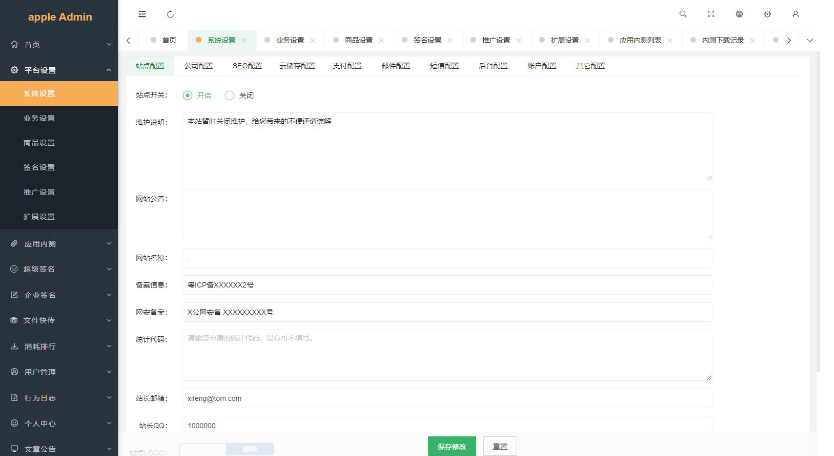This screenshot has height=456, width=834.
Task: Open the tab options dropdown chevron
Action: coord(809,40)
